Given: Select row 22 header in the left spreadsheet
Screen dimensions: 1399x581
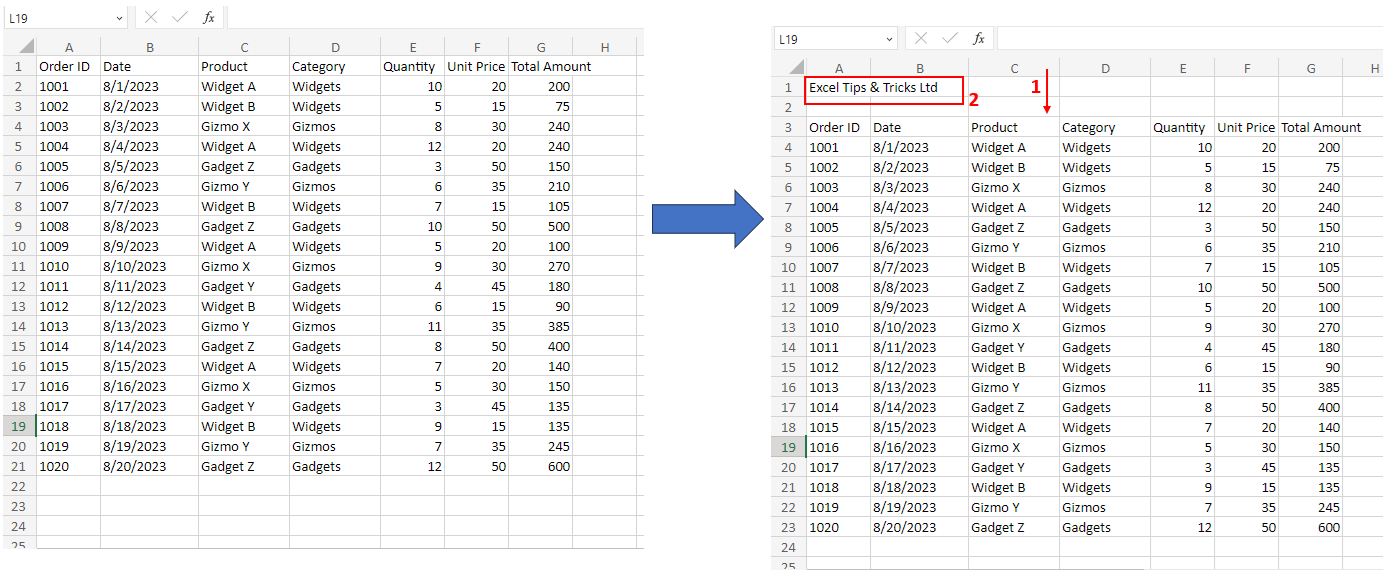Looking at the screenshot, I should pos(18,486).
